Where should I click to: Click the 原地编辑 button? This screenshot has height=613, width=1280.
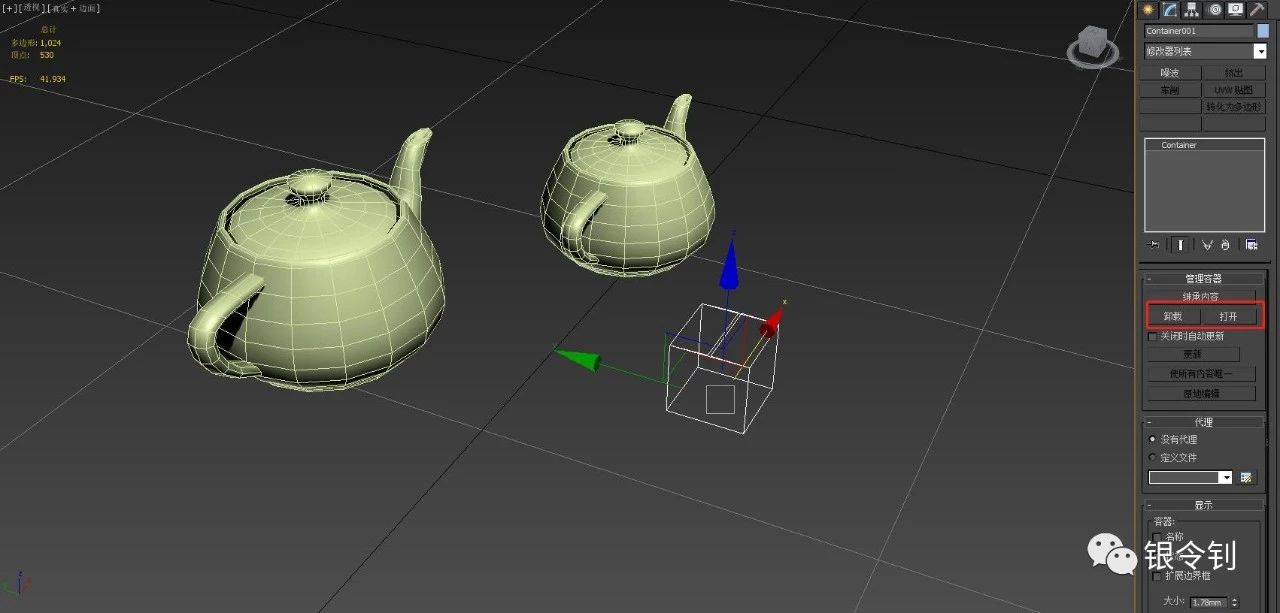pyautogui.click(x=1201, y=393)
